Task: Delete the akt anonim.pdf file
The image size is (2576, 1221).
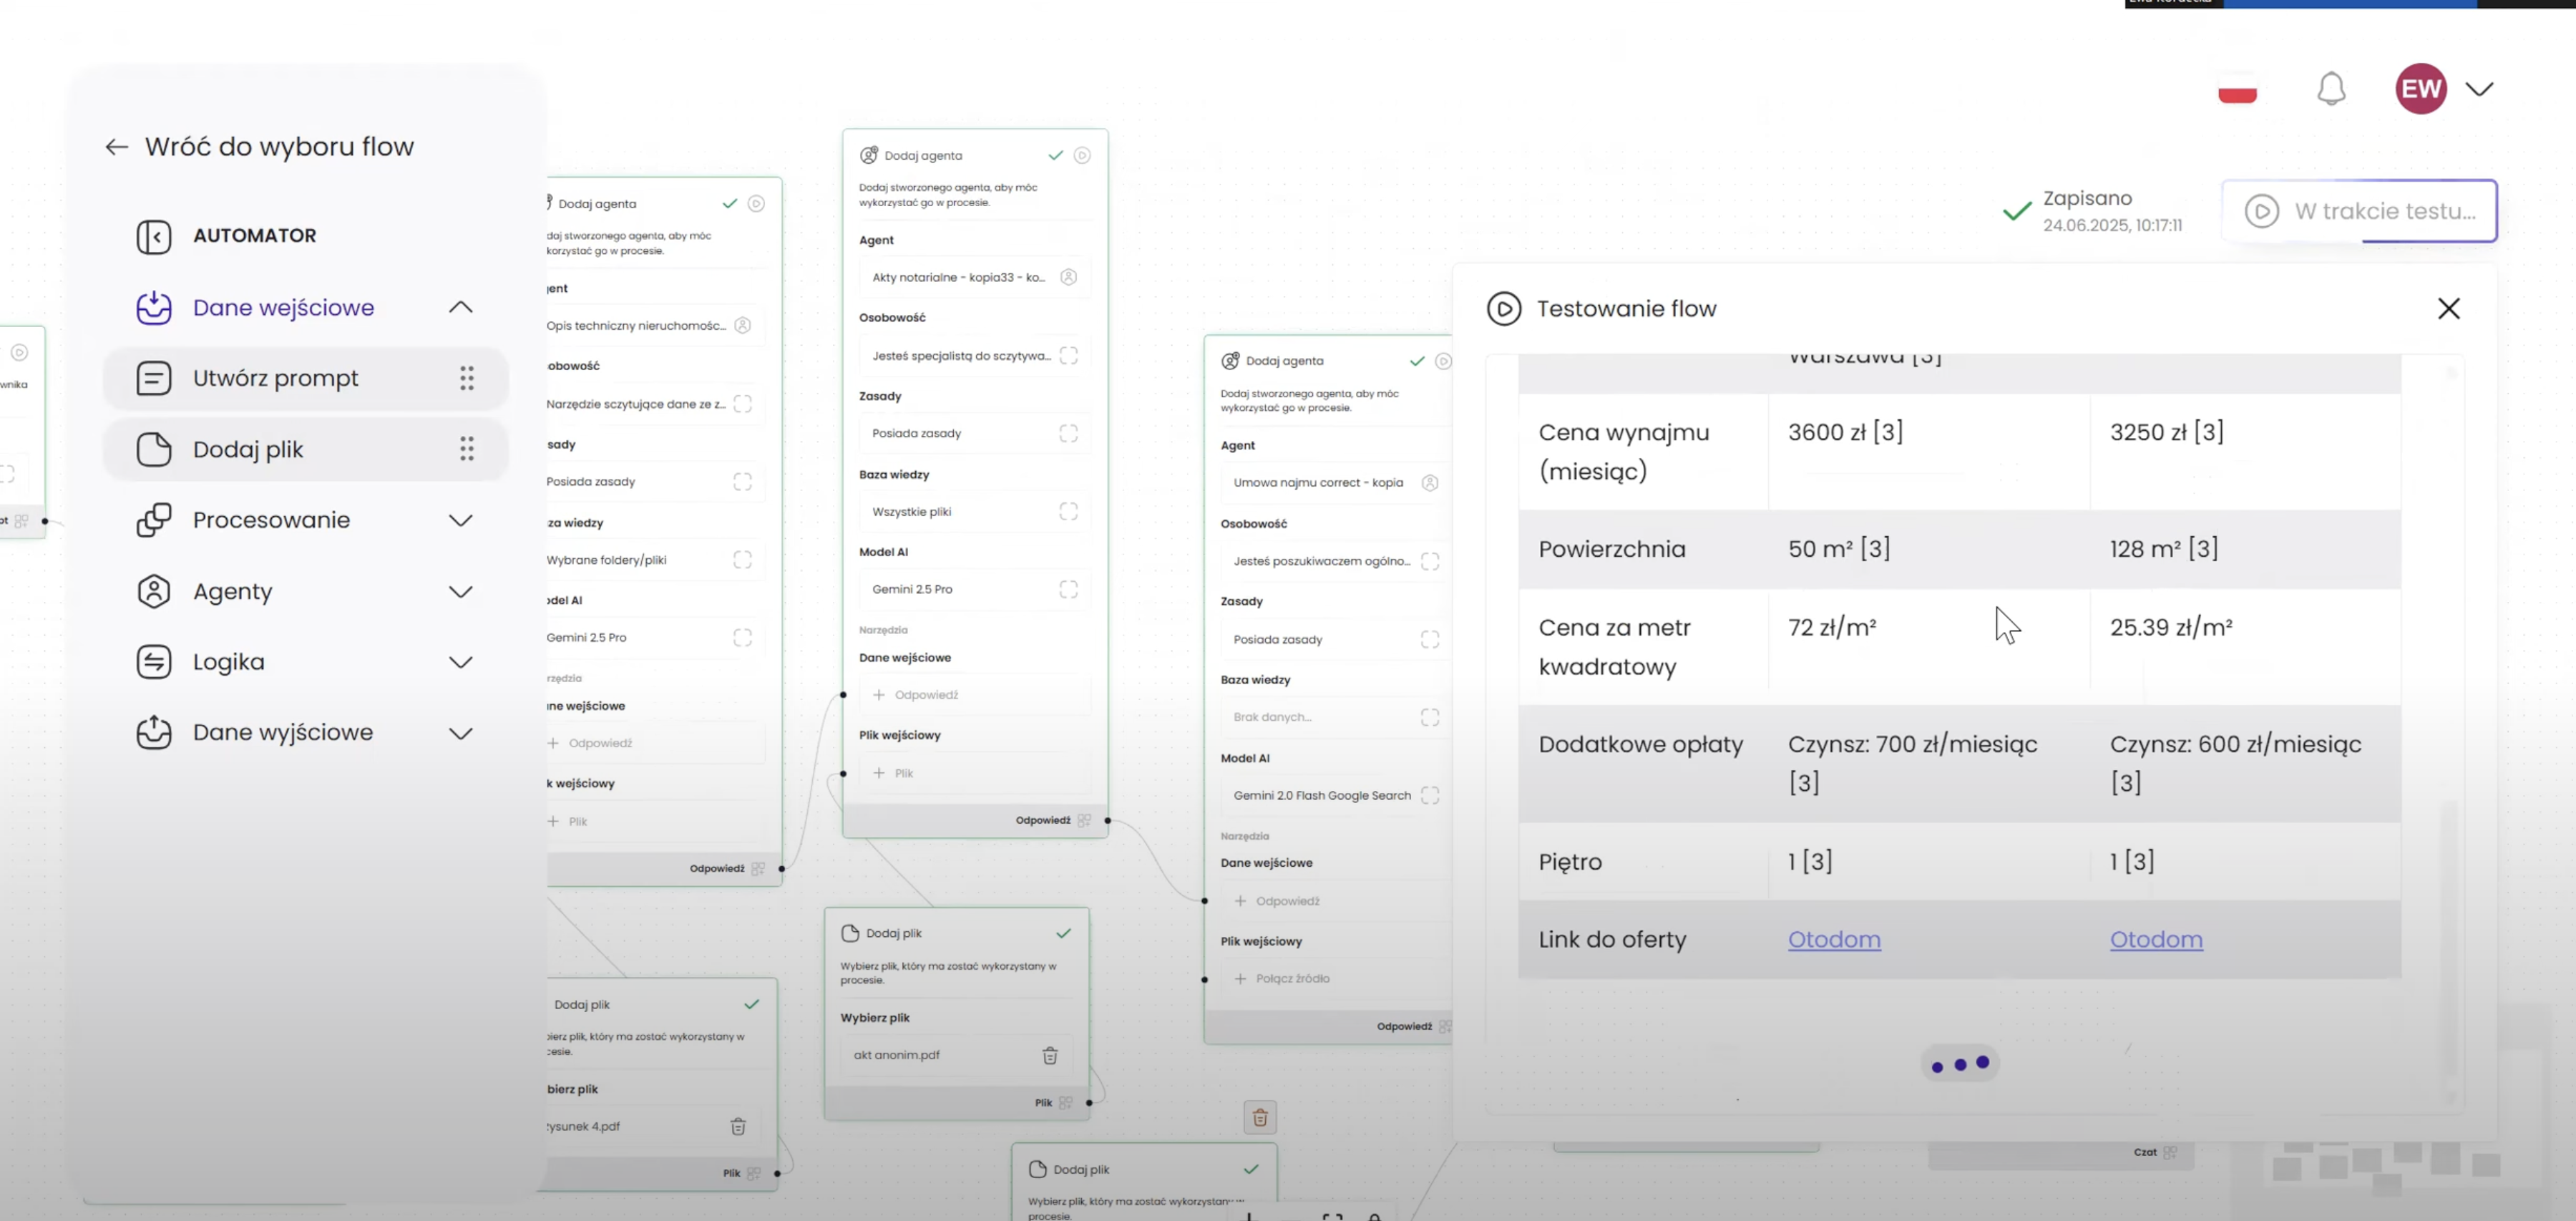Action: (1050, 1055)
